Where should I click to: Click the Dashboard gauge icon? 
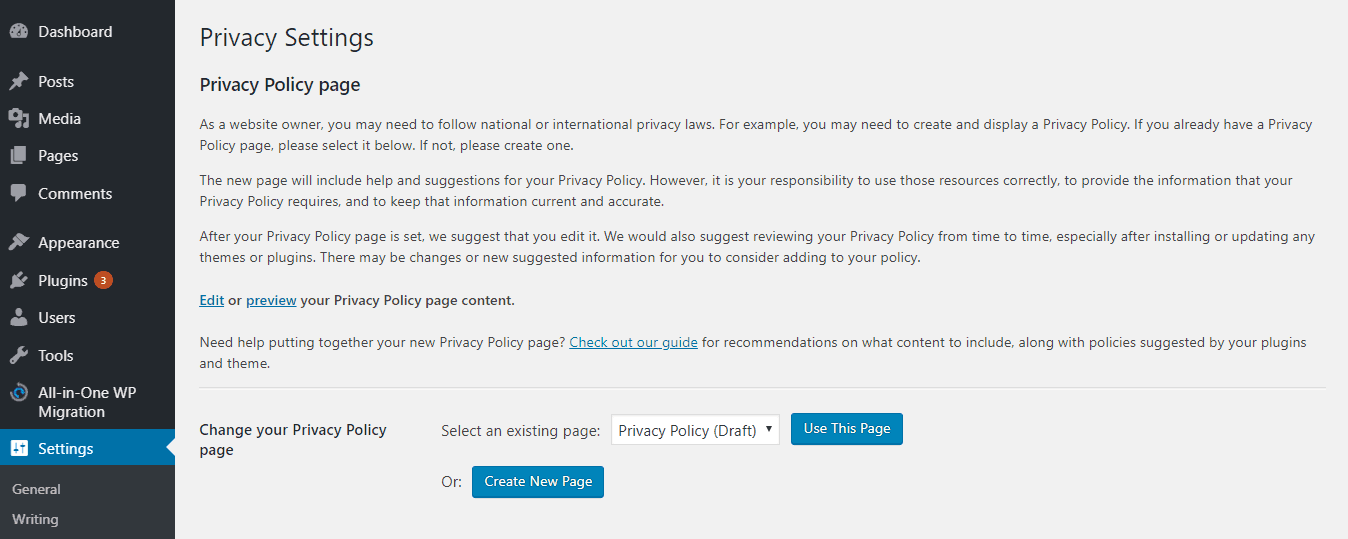point(19,31)
